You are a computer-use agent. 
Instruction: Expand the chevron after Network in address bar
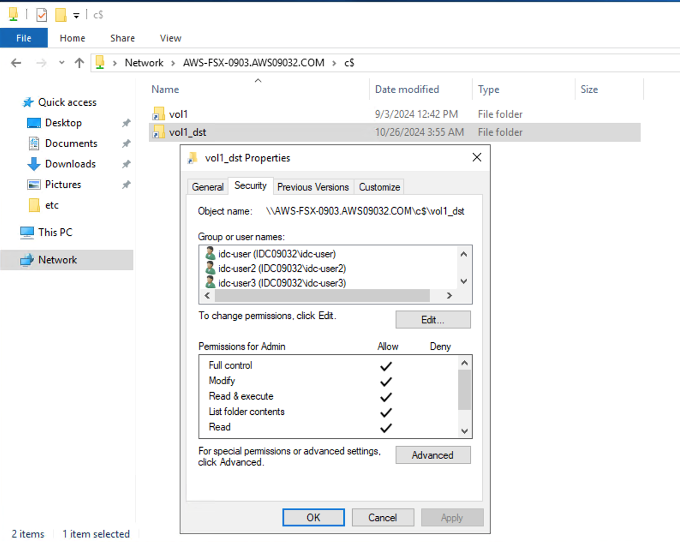[173, 63]
